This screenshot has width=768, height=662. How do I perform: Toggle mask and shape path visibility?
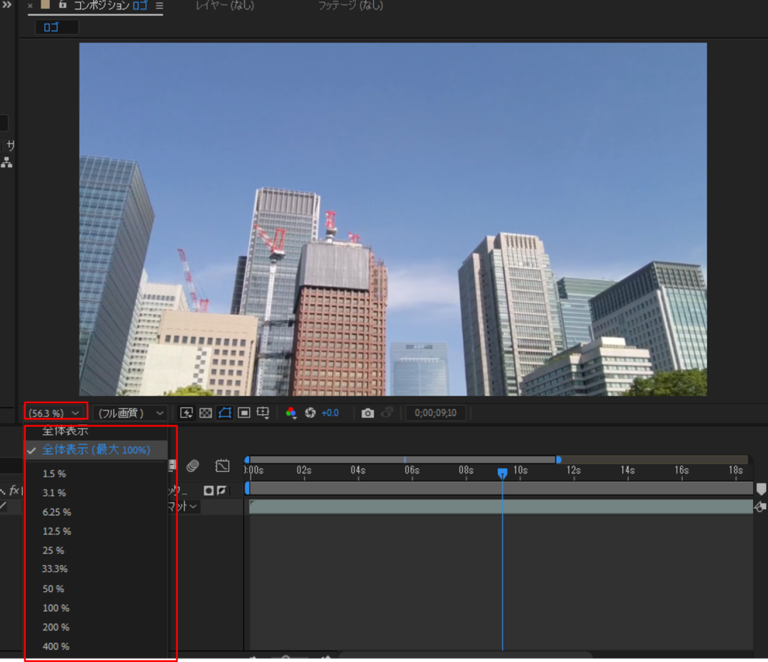click(x=225, y=413)
